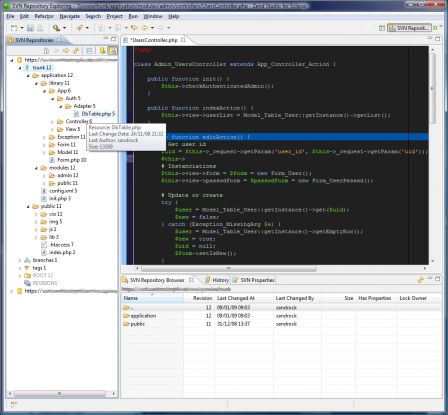The height and width of the screenshot is (415, 448).
Task: Click the Save floppy disk icon
Action: [30, 28]
